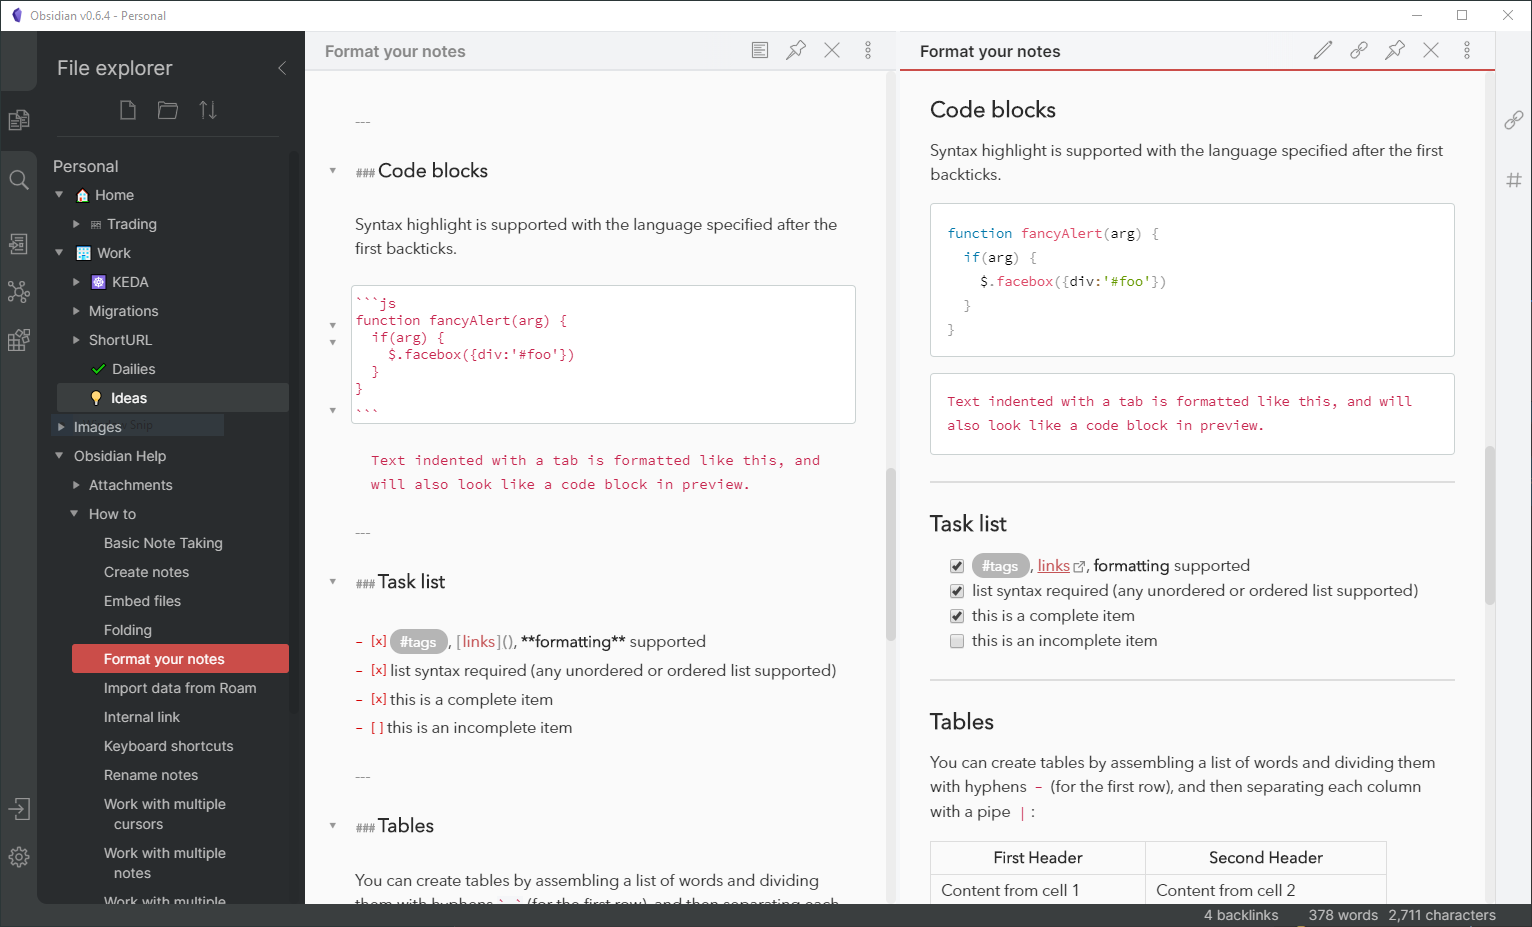
Task: Open the plugins grid icon in ribbon
Action: click(19, 340)
